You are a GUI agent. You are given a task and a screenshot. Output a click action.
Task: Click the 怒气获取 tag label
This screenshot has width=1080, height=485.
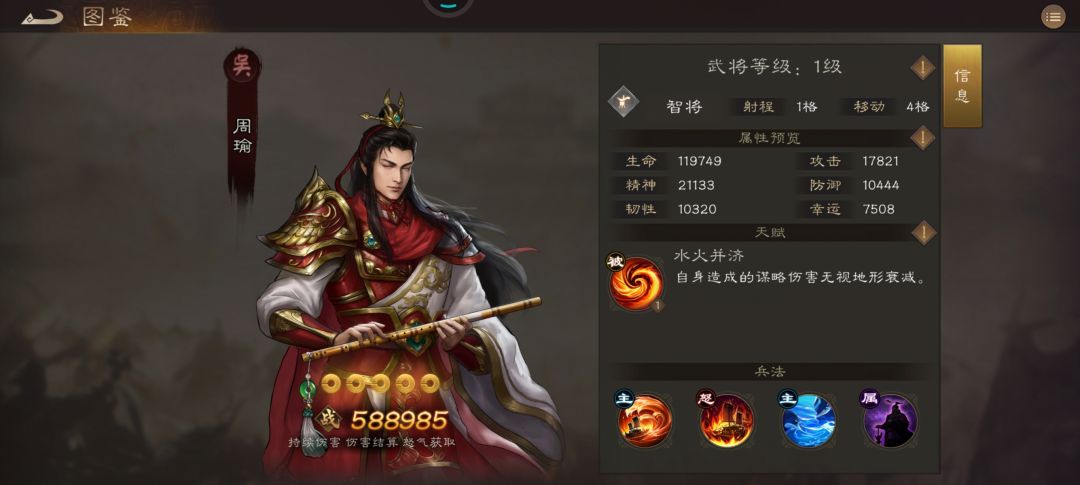pyautogui.click(x=429, y=442)
